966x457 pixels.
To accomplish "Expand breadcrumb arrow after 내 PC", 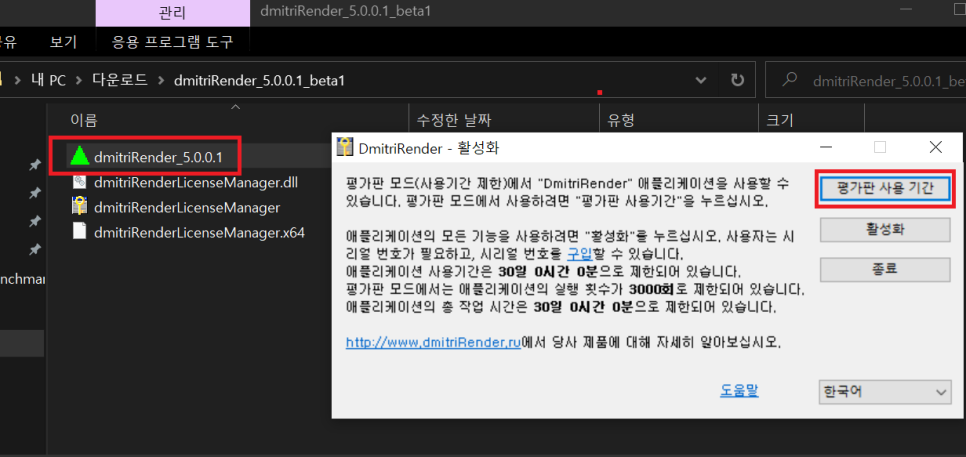I will coord(78,81).
